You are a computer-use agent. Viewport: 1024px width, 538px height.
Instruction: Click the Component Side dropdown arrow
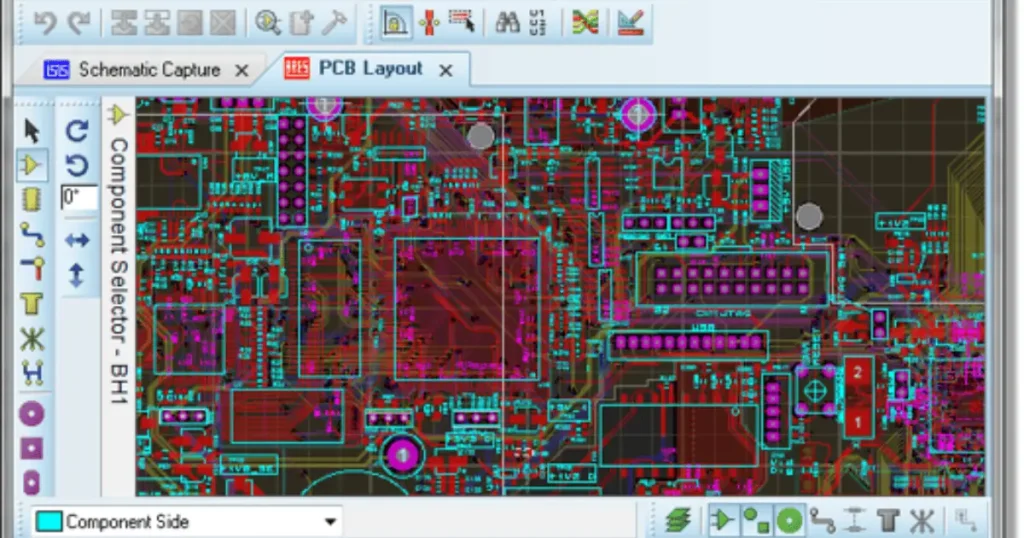coord(330,522)
